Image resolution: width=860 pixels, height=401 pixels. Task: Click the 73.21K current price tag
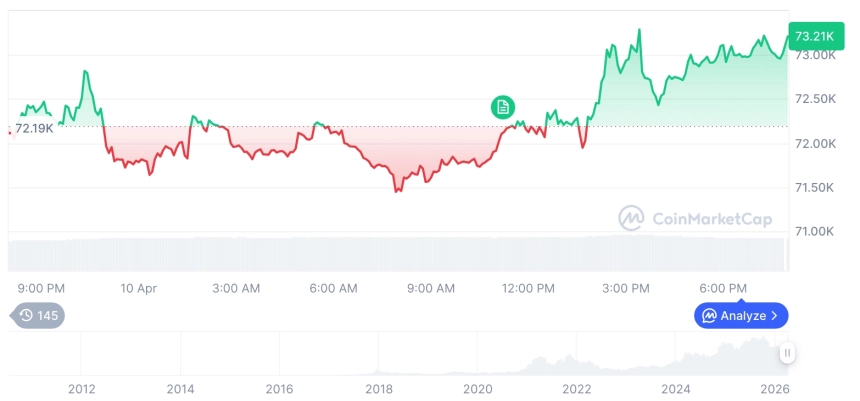click(x=815, y=37)
